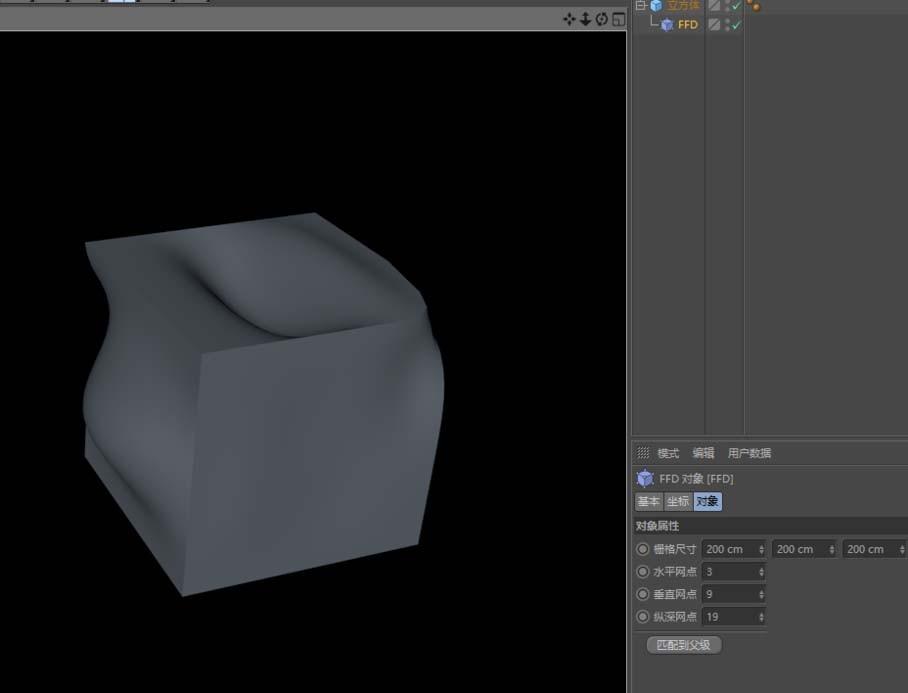Toggle the green enable checkmark on FFD
Viewport: 908px width, 693px height.
pyautogui.click(x=734, y=24)
